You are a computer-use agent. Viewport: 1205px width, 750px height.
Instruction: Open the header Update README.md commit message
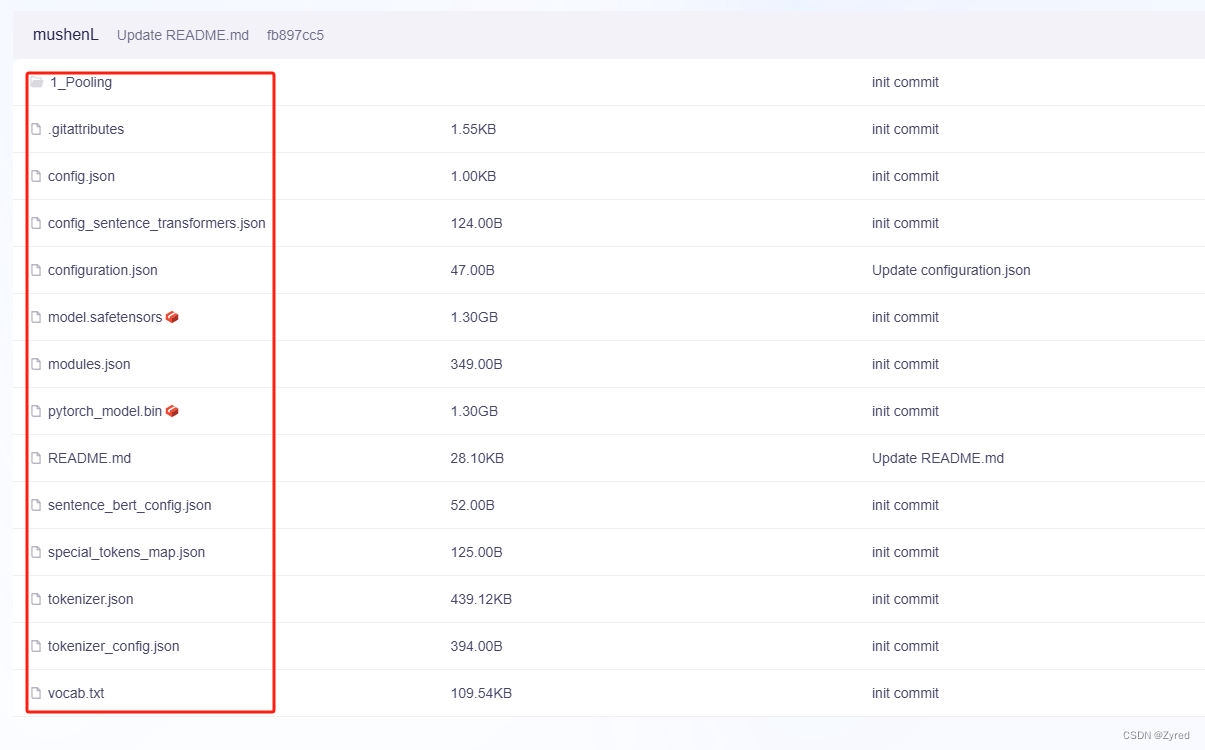pyautogui.click(x=183, y=35)
